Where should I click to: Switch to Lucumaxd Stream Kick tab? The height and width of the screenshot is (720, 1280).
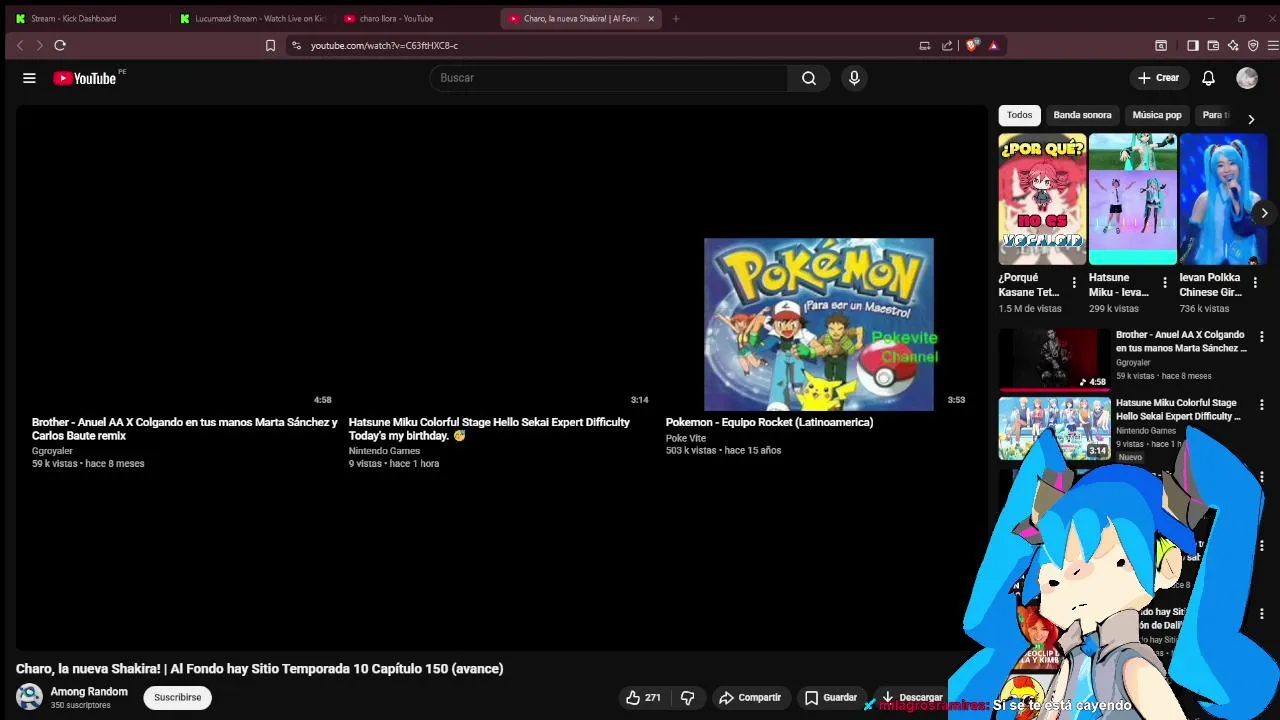pyautogui.click(x=252, y=18)
